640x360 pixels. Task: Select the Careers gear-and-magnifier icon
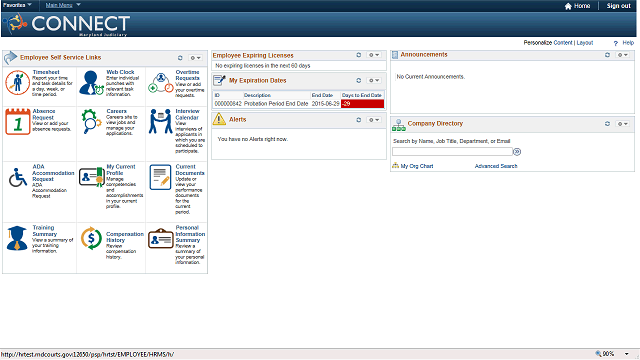[x=91, y=122]
